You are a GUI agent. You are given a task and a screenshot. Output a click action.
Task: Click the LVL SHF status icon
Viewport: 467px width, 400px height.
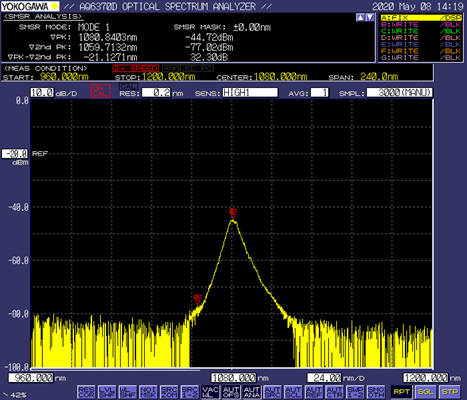coord(107,392)
